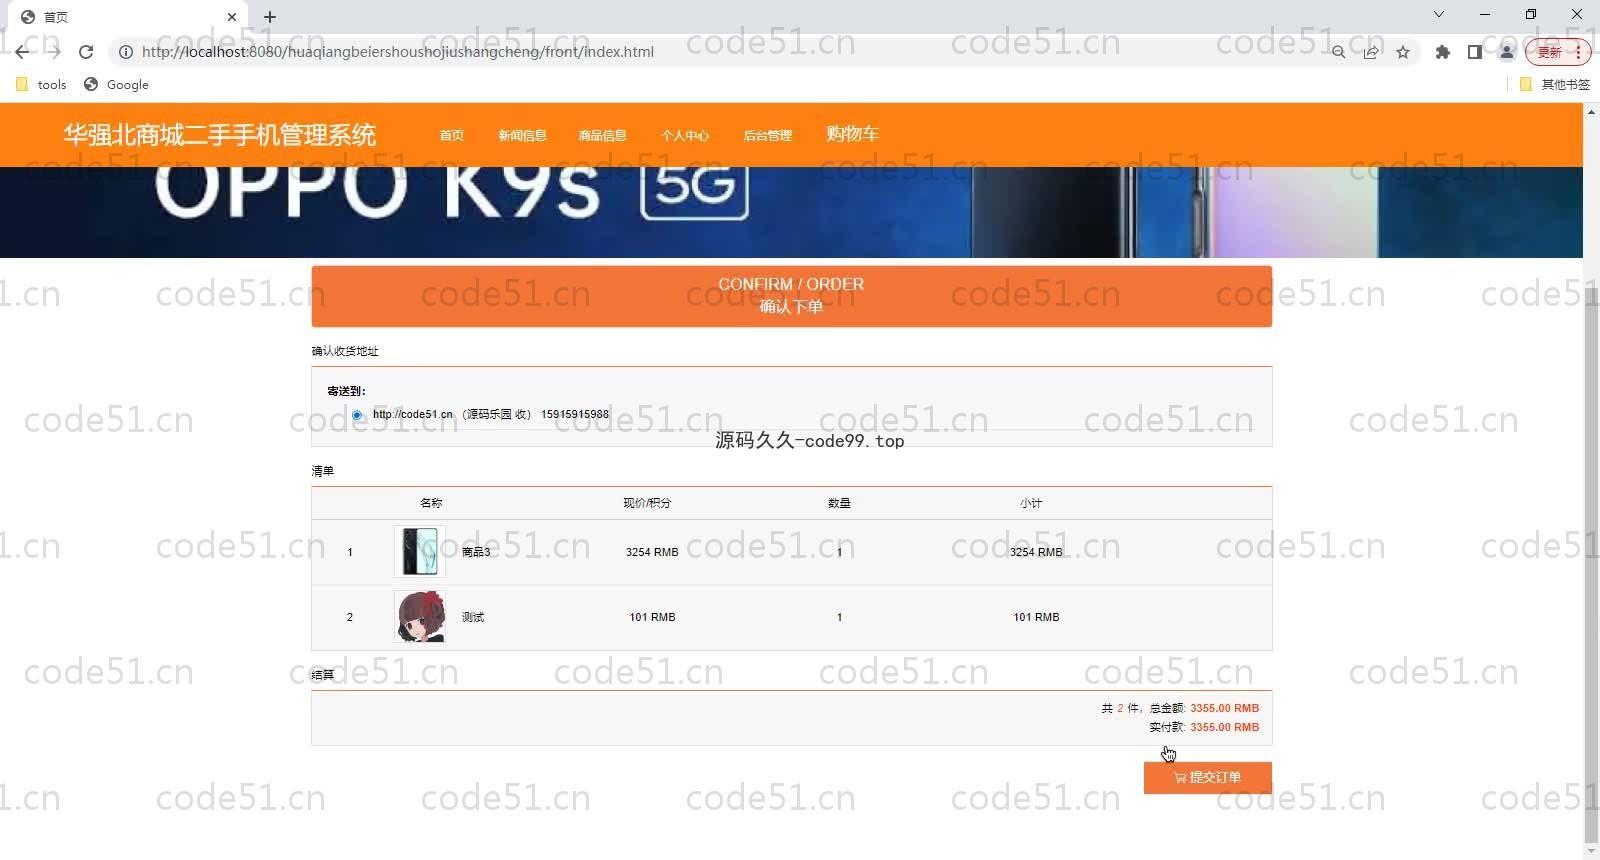Open the Google bookmark

tap(116, 85)
